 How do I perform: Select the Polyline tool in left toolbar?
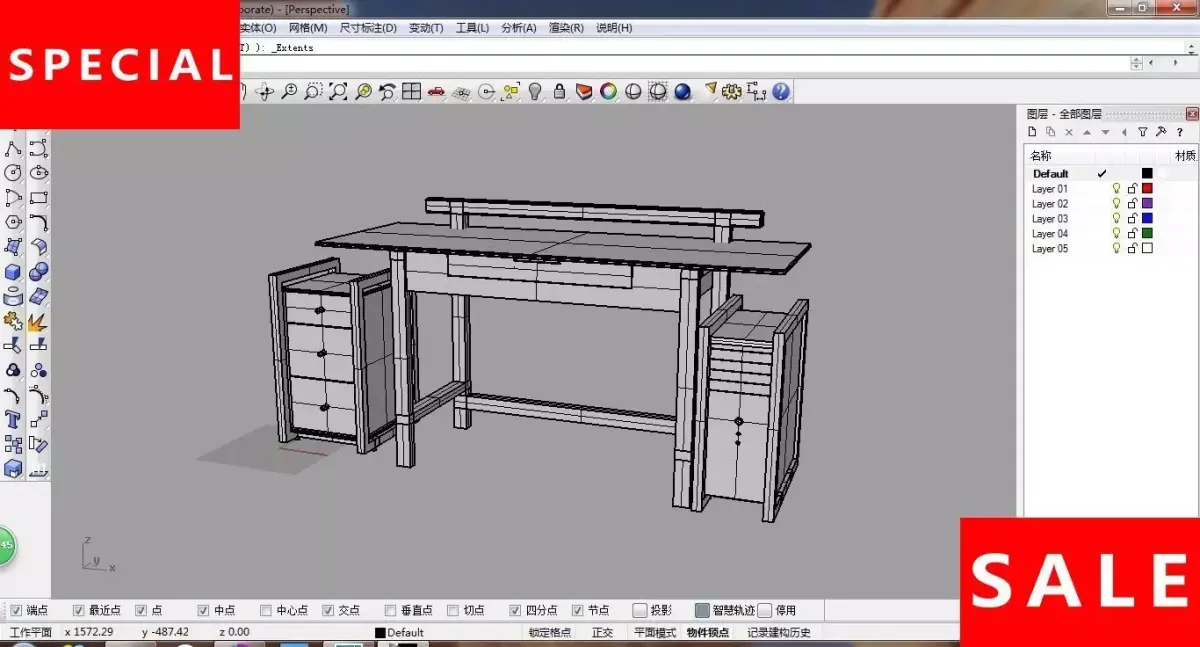(13, 149)
